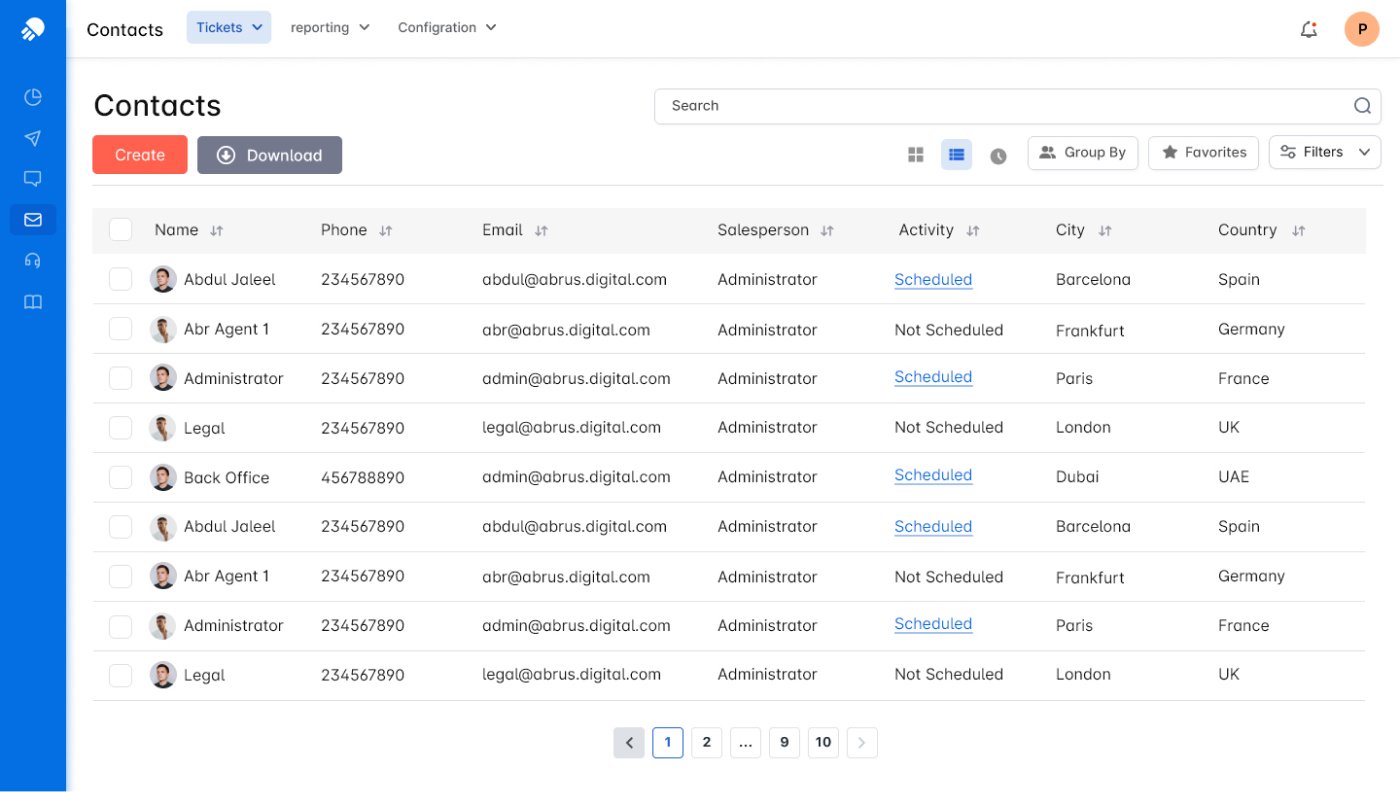This screenshot has width=1400, height=792.
Task: Sort table by Country column
Action: click(x=1298, y=231)
